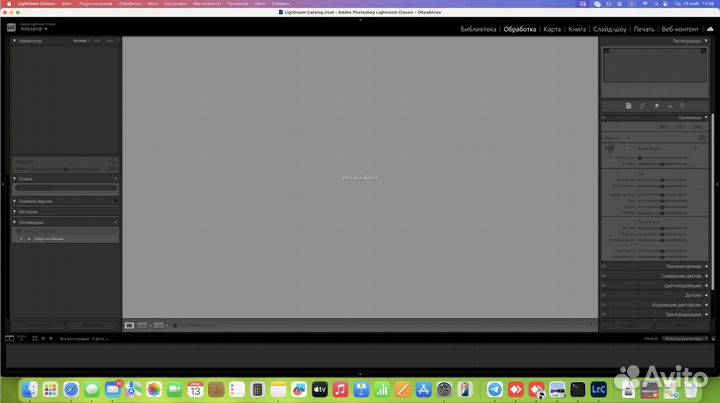Select the Masking tool icon
This screenshot has width=720, height=403.
[683, 106]
